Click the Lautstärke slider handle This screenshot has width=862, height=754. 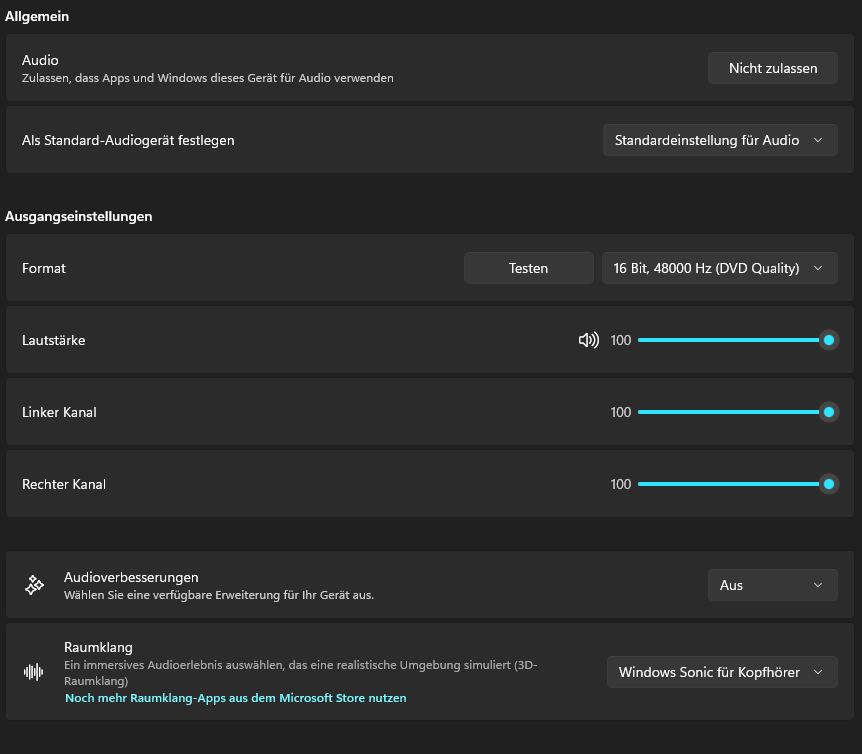coord(829,340)
